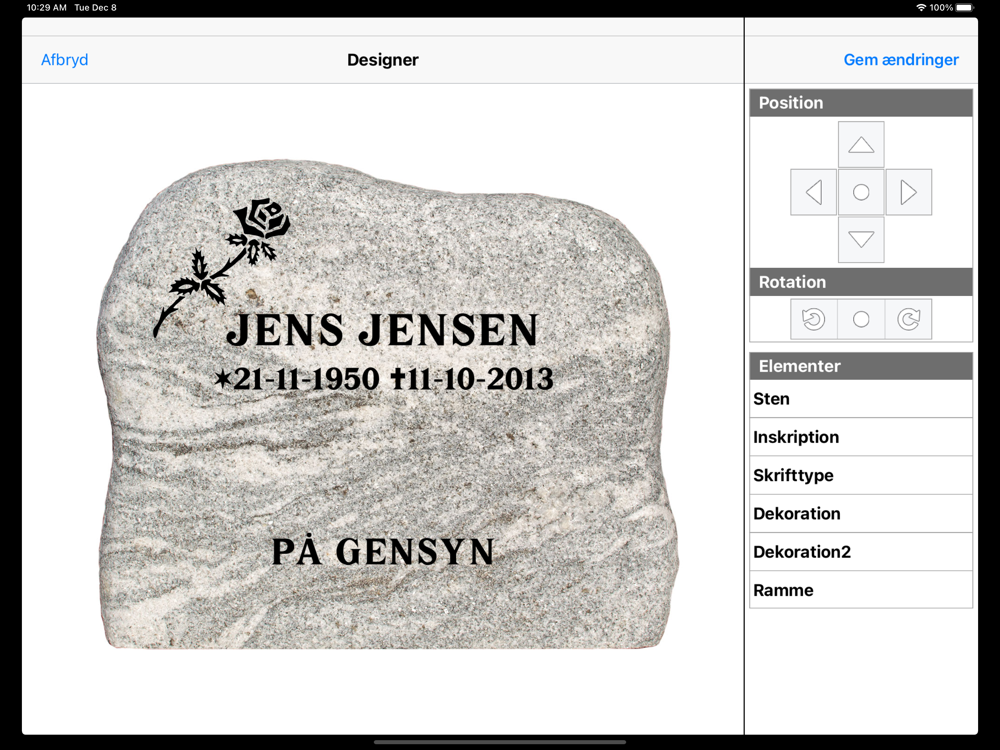
Task: Tap the Elementer section header
Action: (861, 366)
